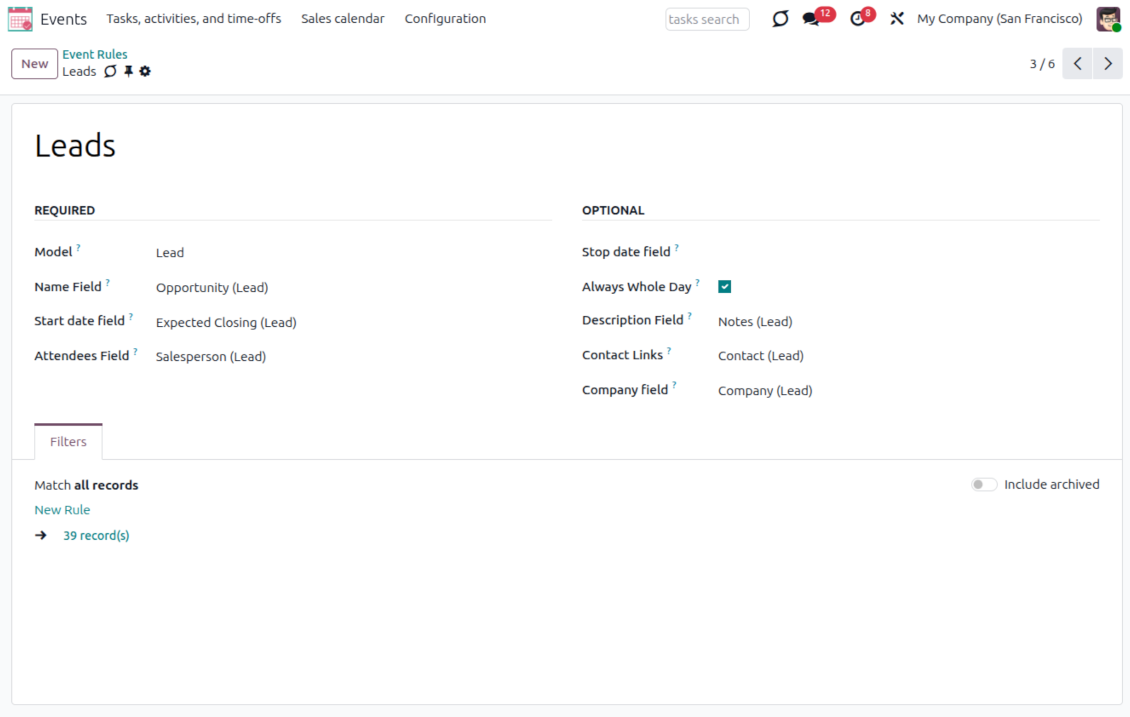Image resolution: width=1130 pixels, height=717 pixels.
Task: Open the conversations chat bubble icon
Action: tap(811, 19)
